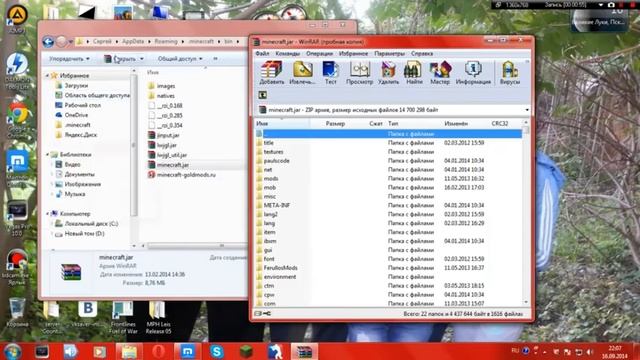The width and height of the screenshot is (640, 360).
Task: Click the WinRAR Тест toolbar icon
Action: [331, 73]
